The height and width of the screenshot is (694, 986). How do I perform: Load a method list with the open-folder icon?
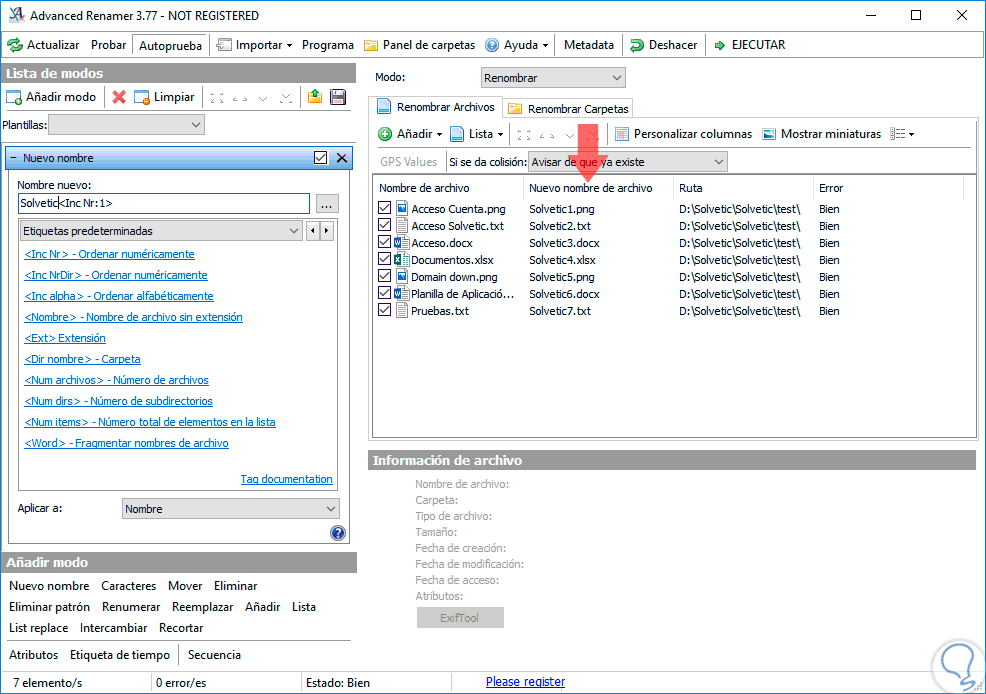(315, 97)
